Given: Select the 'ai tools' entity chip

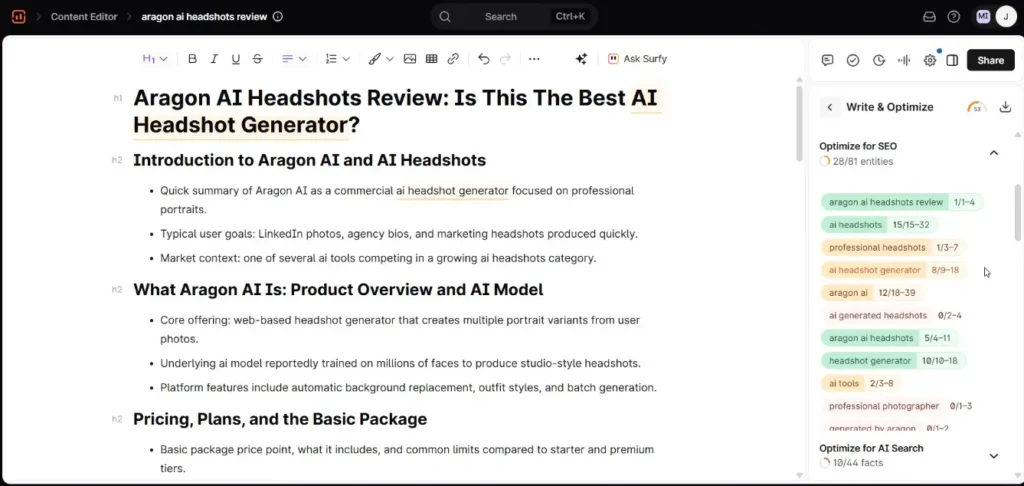Looking at the screenshot, I should 861,383.
